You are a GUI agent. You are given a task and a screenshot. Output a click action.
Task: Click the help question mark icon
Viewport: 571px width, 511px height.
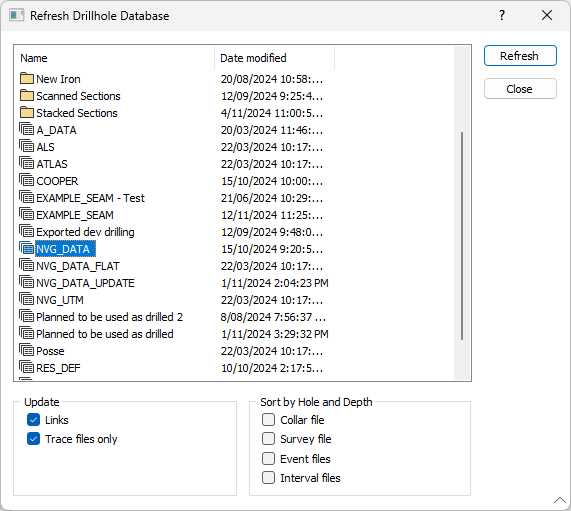(502, 15)
